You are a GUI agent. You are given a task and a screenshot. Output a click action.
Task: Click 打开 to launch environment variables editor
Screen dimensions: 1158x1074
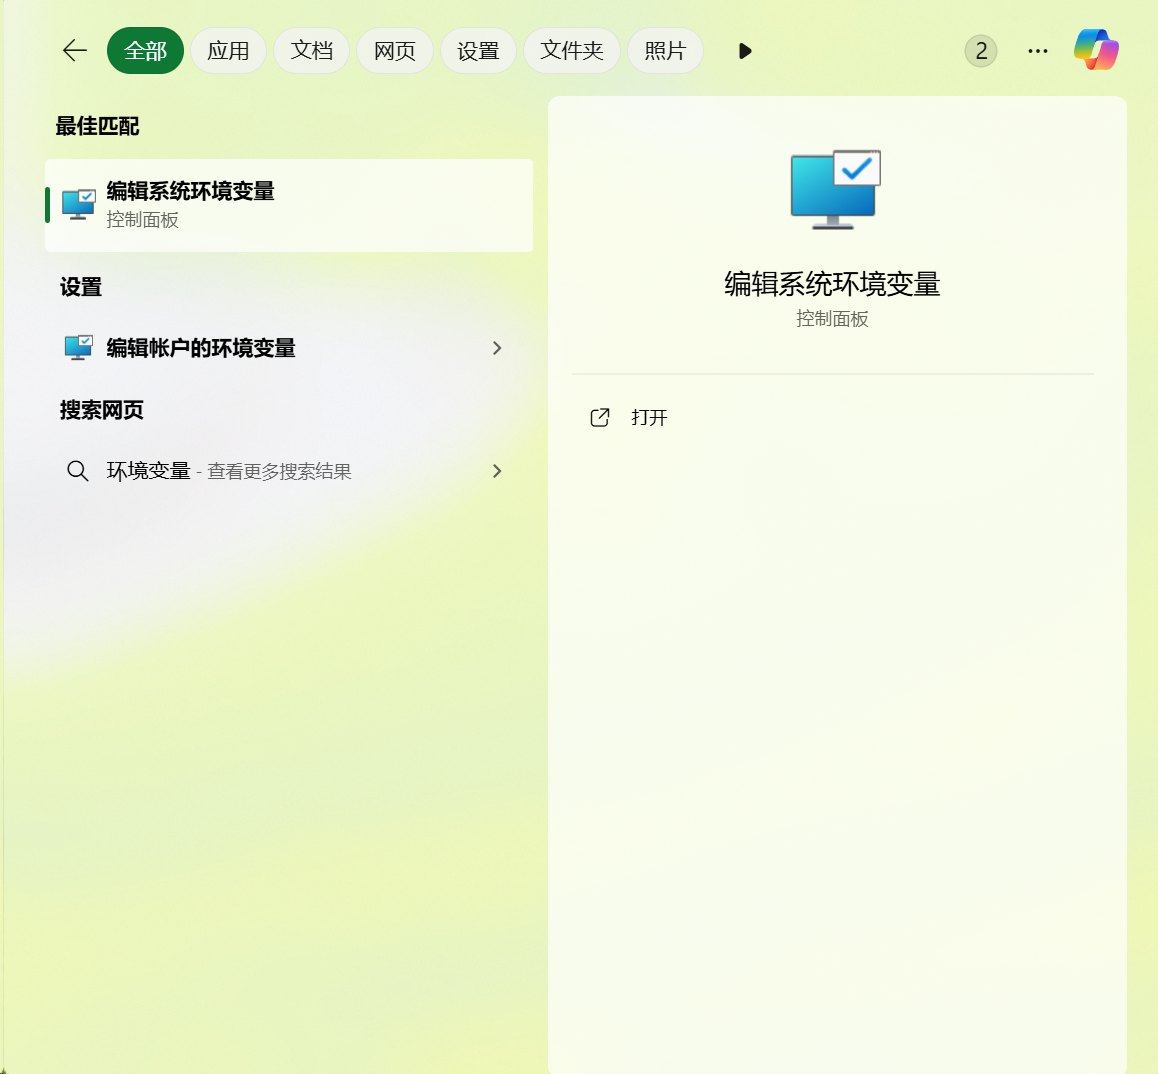pos(649,418)
